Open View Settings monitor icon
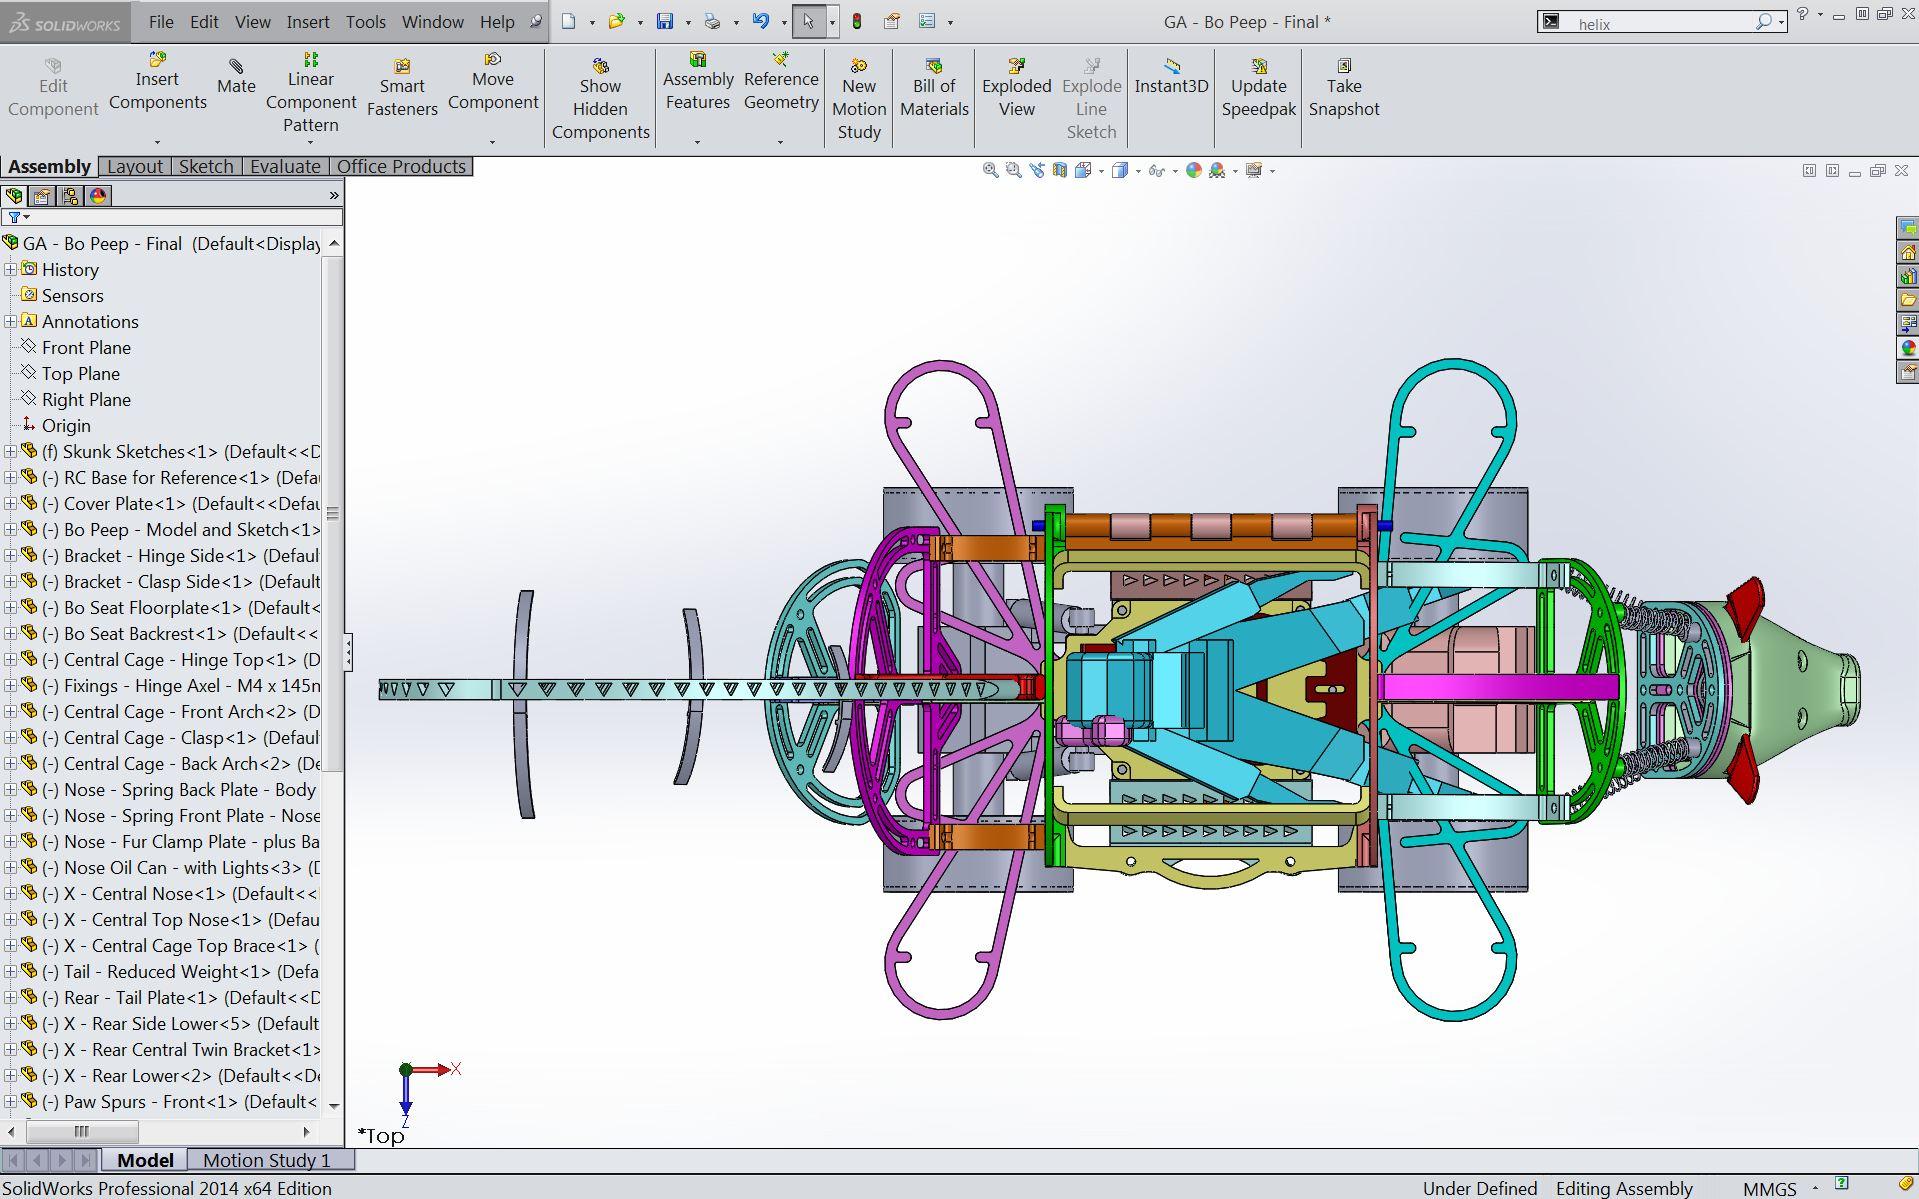This screenshot has width=1919, height=1199. [x=1254, y=170]
